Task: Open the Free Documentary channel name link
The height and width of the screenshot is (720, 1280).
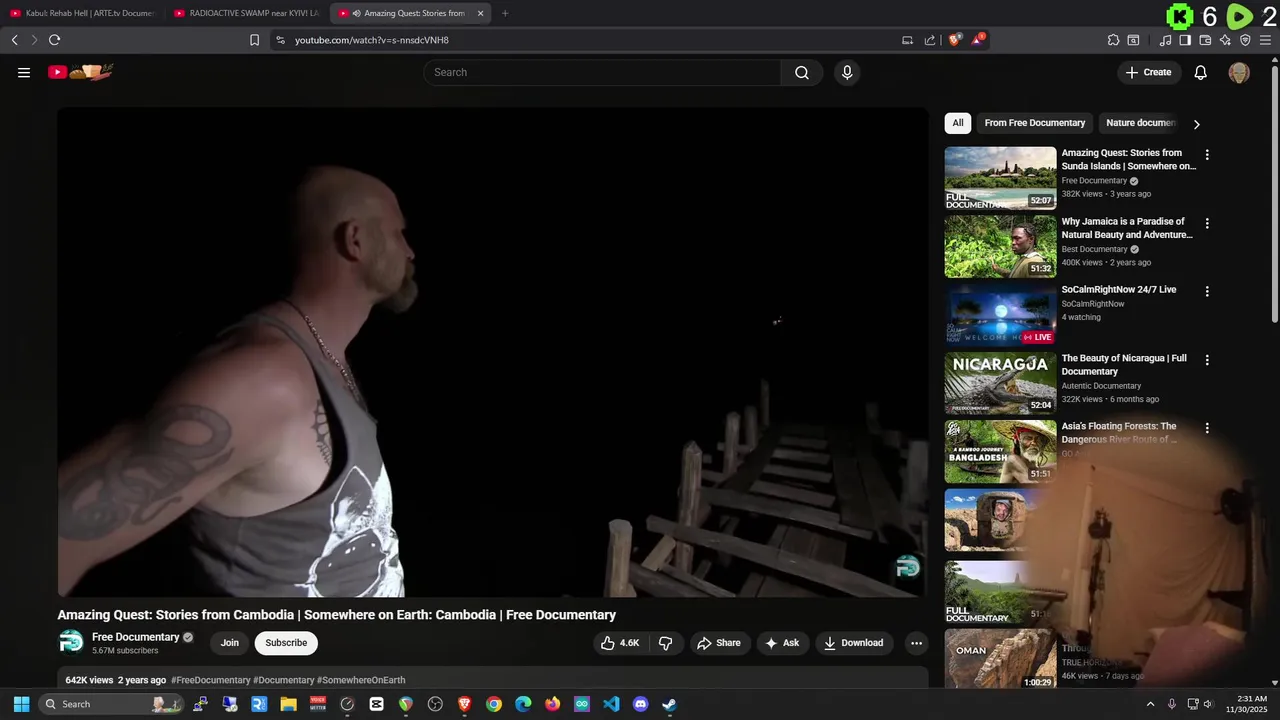Action: 136,637
